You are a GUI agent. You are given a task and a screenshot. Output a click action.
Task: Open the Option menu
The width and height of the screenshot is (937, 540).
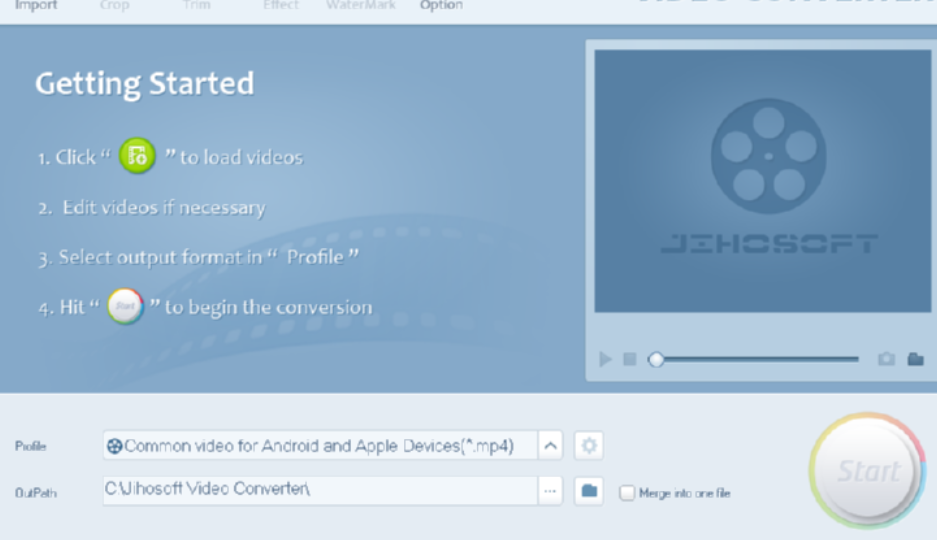441,5
